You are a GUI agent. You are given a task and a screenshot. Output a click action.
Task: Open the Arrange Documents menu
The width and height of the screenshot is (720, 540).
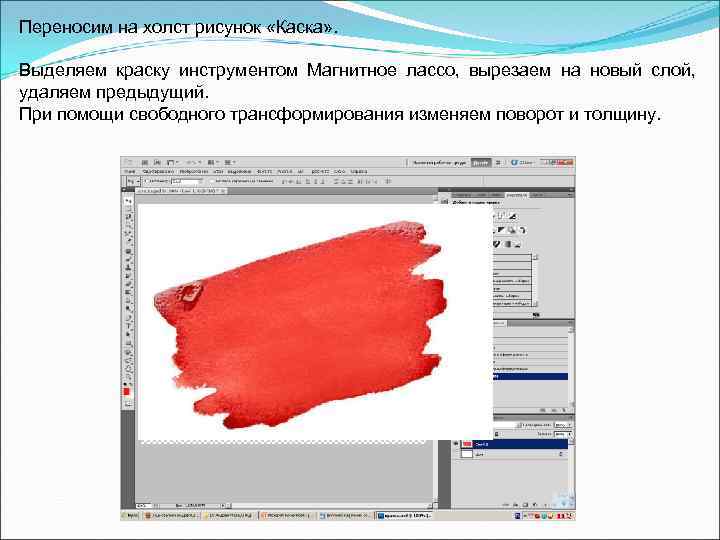[x=213, y=163]
